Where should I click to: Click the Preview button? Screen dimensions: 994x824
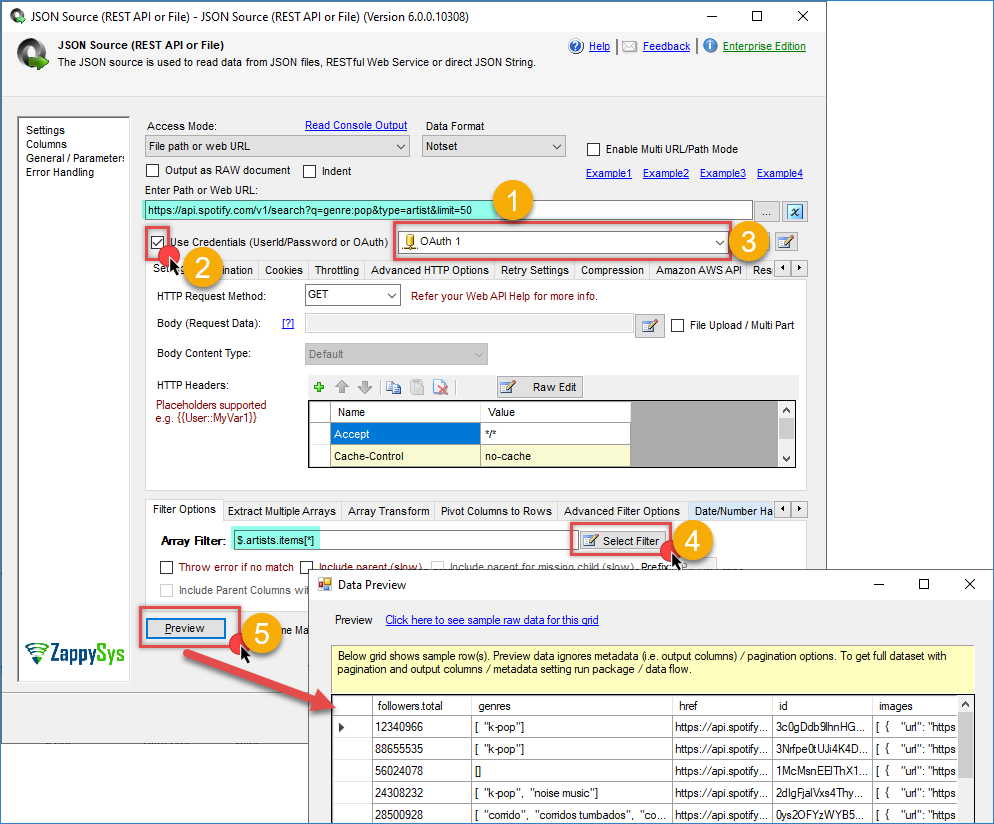(185, 628)
